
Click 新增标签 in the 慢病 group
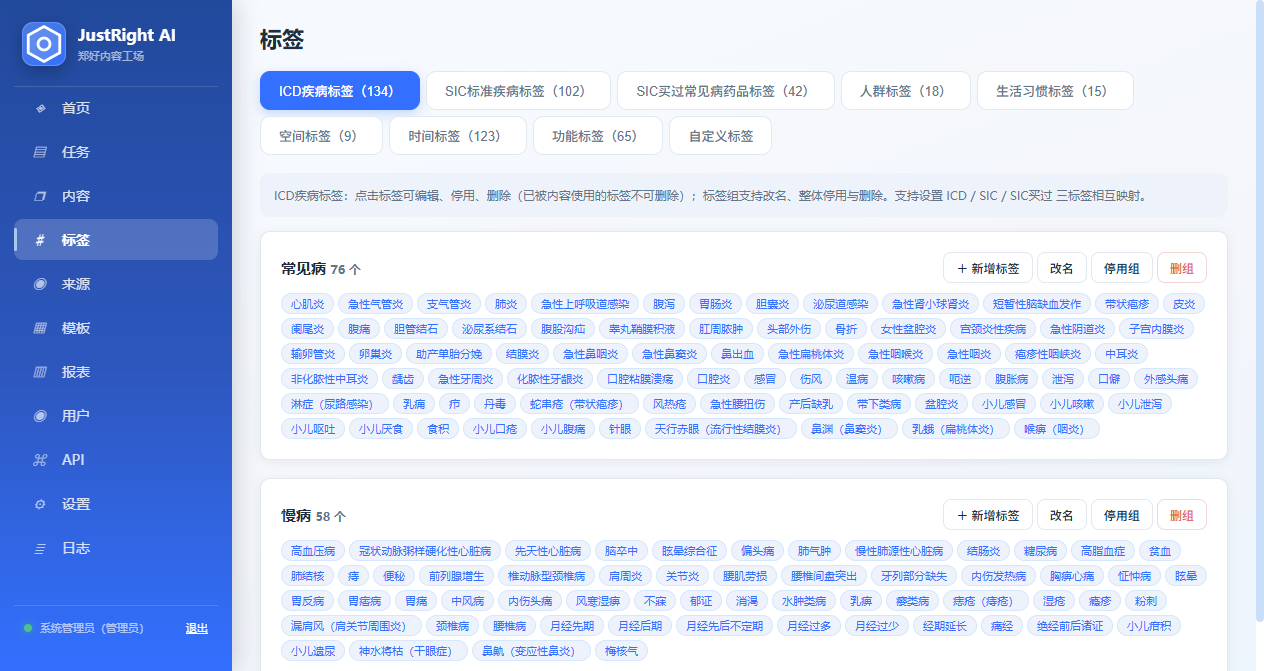(988, 515)
